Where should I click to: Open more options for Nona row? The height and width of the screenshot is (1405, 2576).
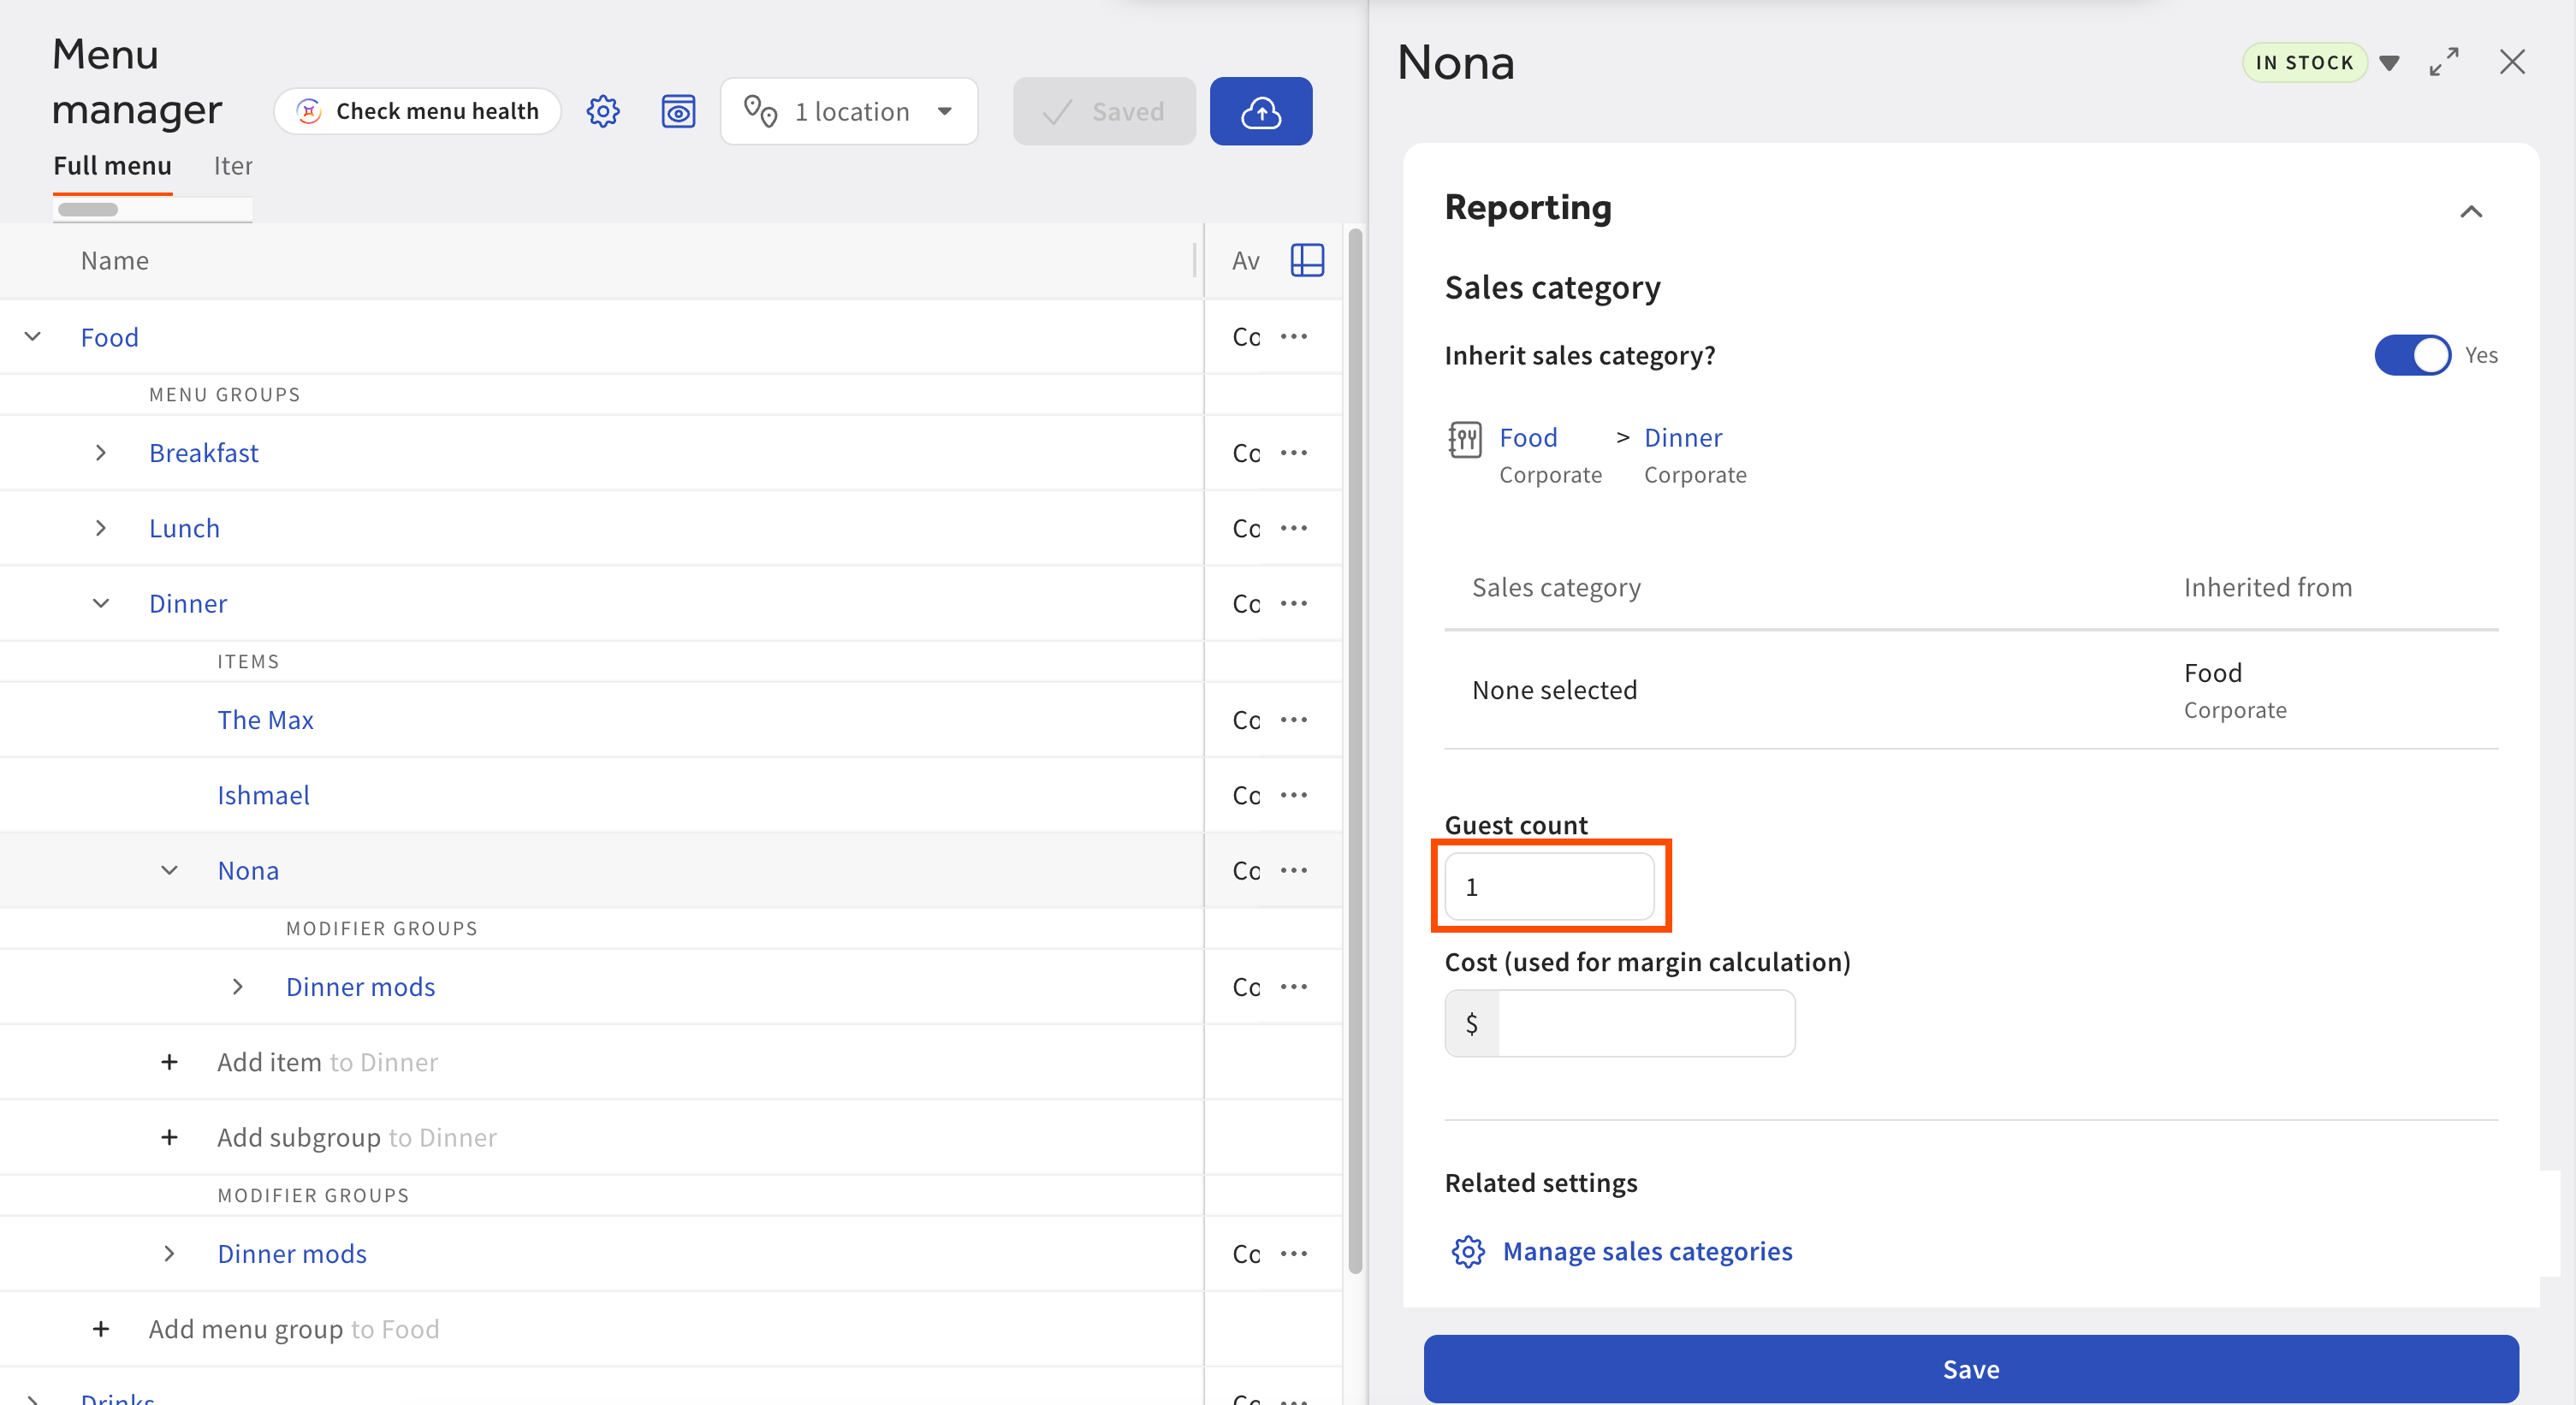[x=1294, y=870]
